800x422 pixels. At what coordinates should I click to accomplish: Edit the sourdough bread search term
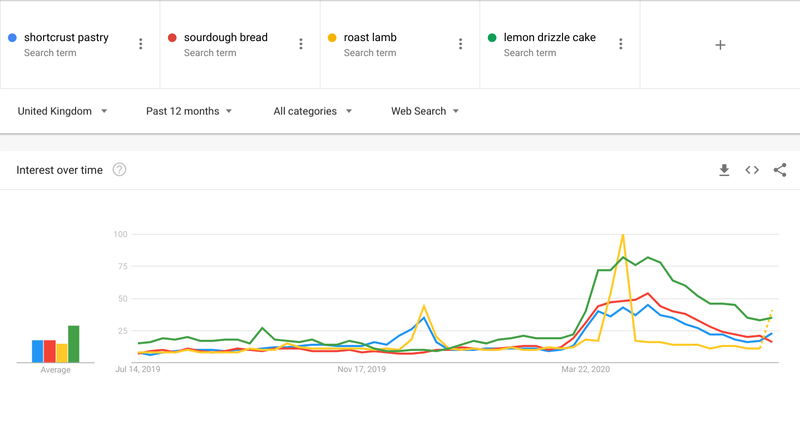(x=226, y=37)
